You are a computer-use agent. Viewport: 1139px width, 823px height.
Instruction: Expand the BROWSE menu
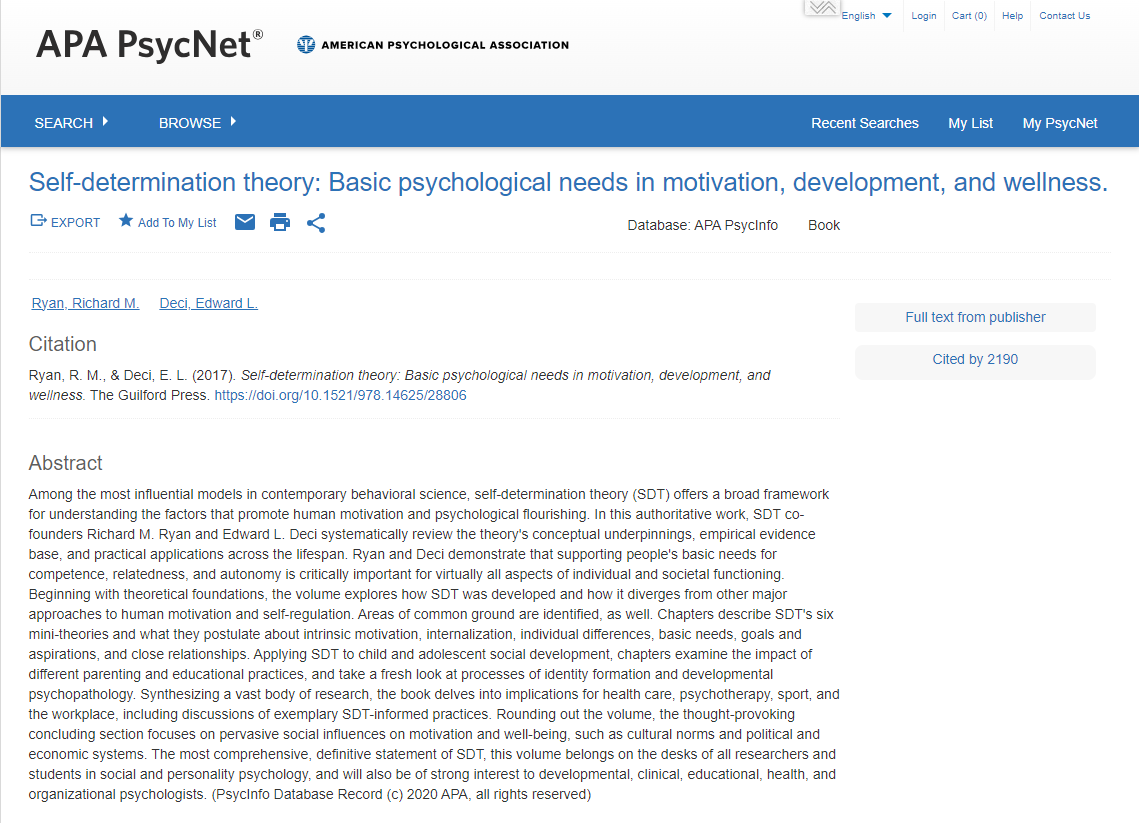click(197, 123)
